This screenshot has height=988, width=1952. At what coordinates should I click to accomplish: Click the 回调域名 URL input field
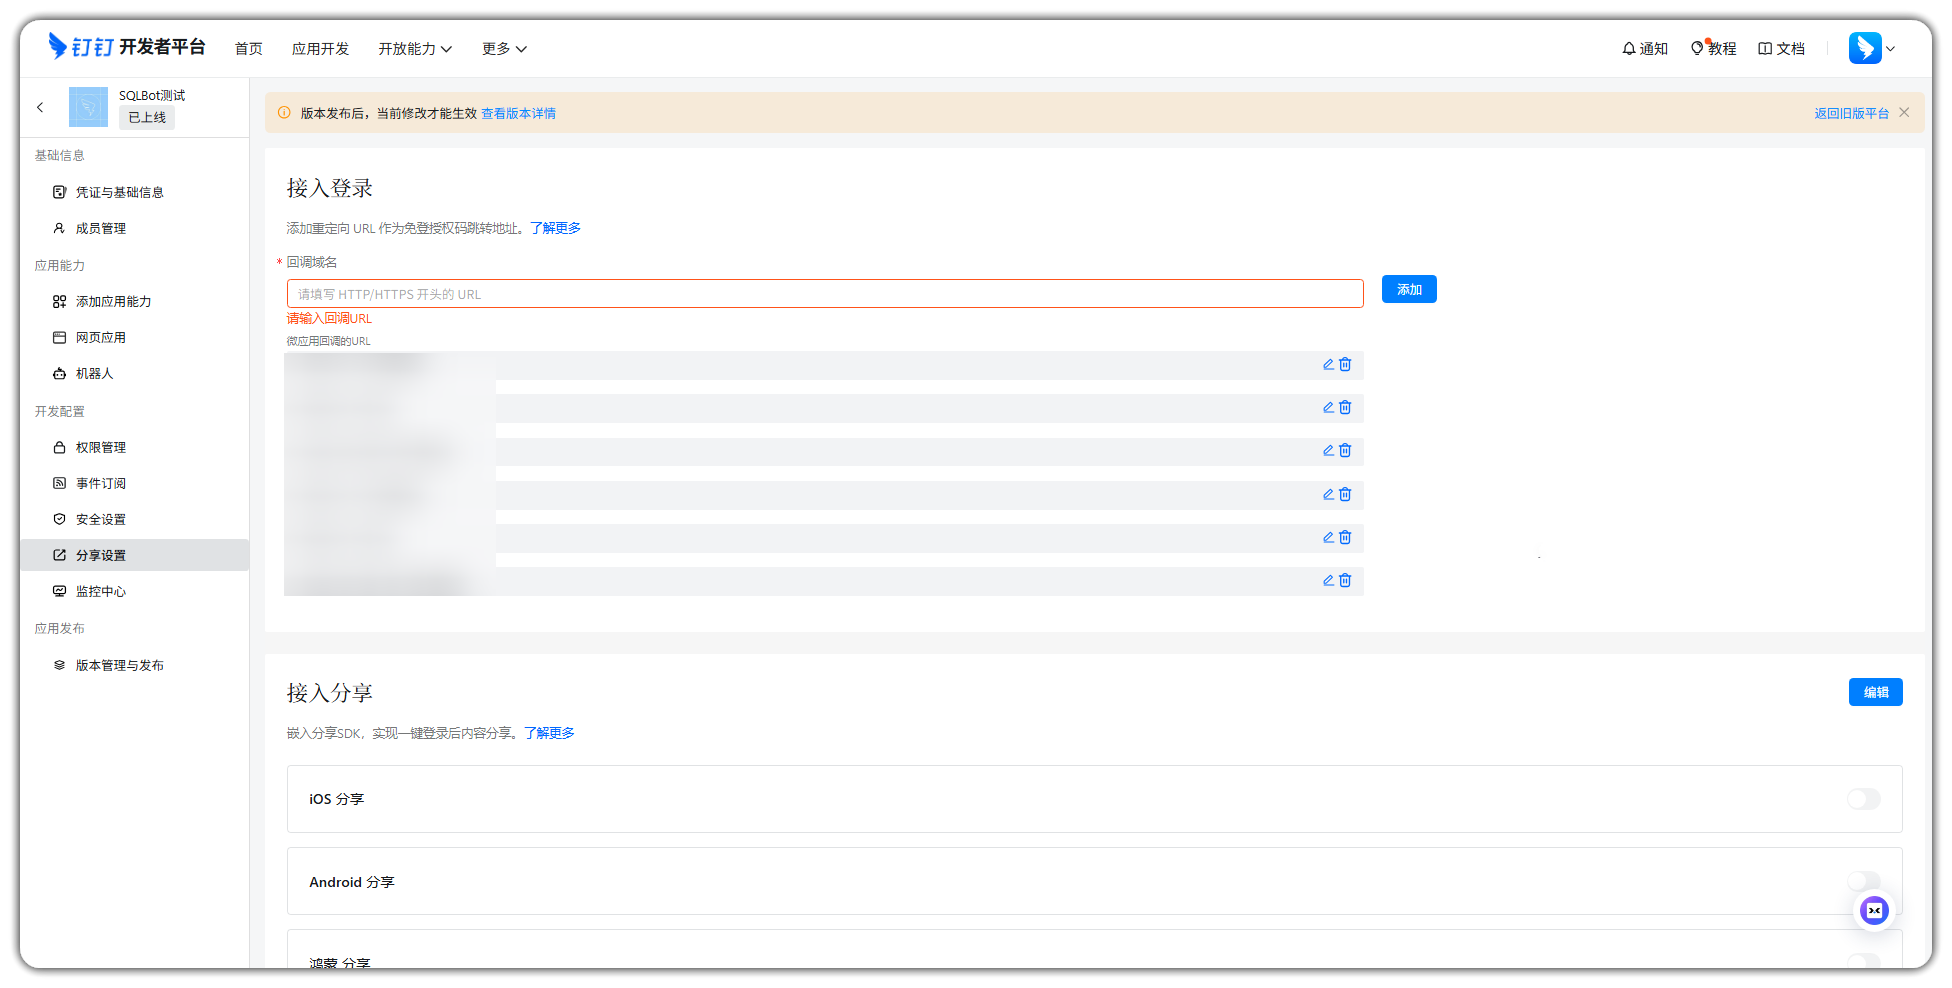click(x=824, y=294)
